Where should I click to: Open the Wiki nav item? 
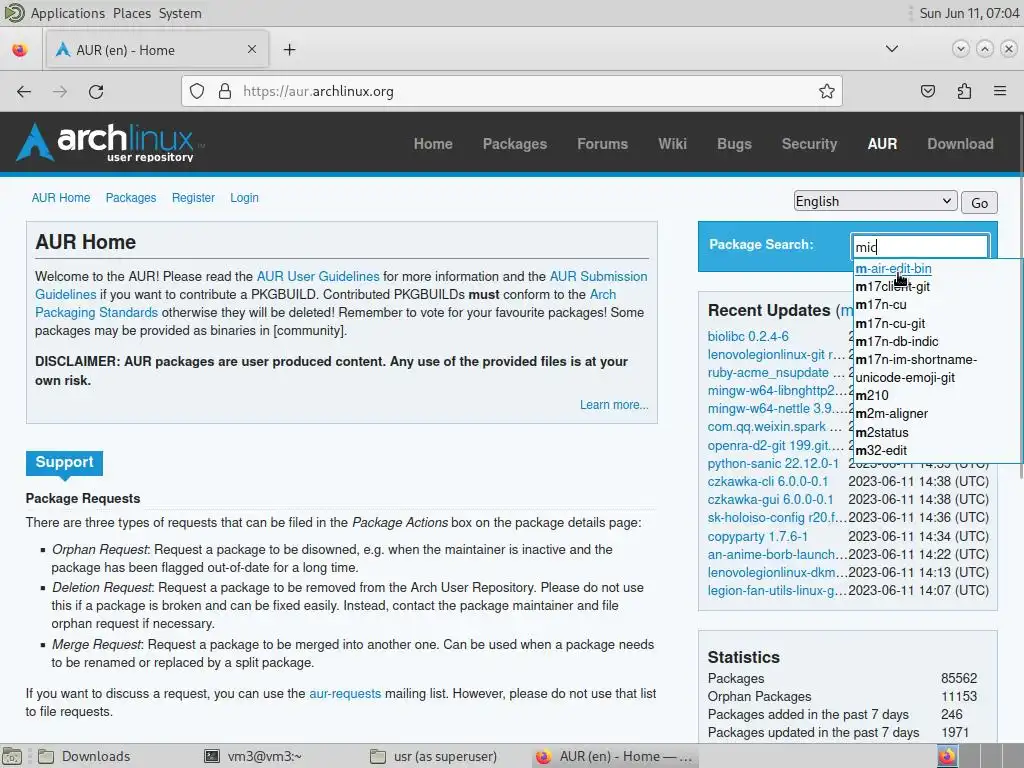(x=672, y=144)
